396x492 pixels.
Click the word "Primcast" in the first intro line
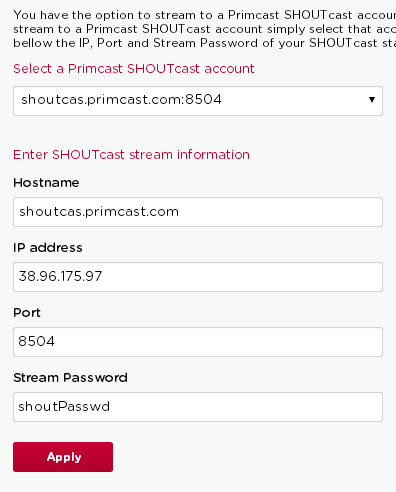(254, 15)
